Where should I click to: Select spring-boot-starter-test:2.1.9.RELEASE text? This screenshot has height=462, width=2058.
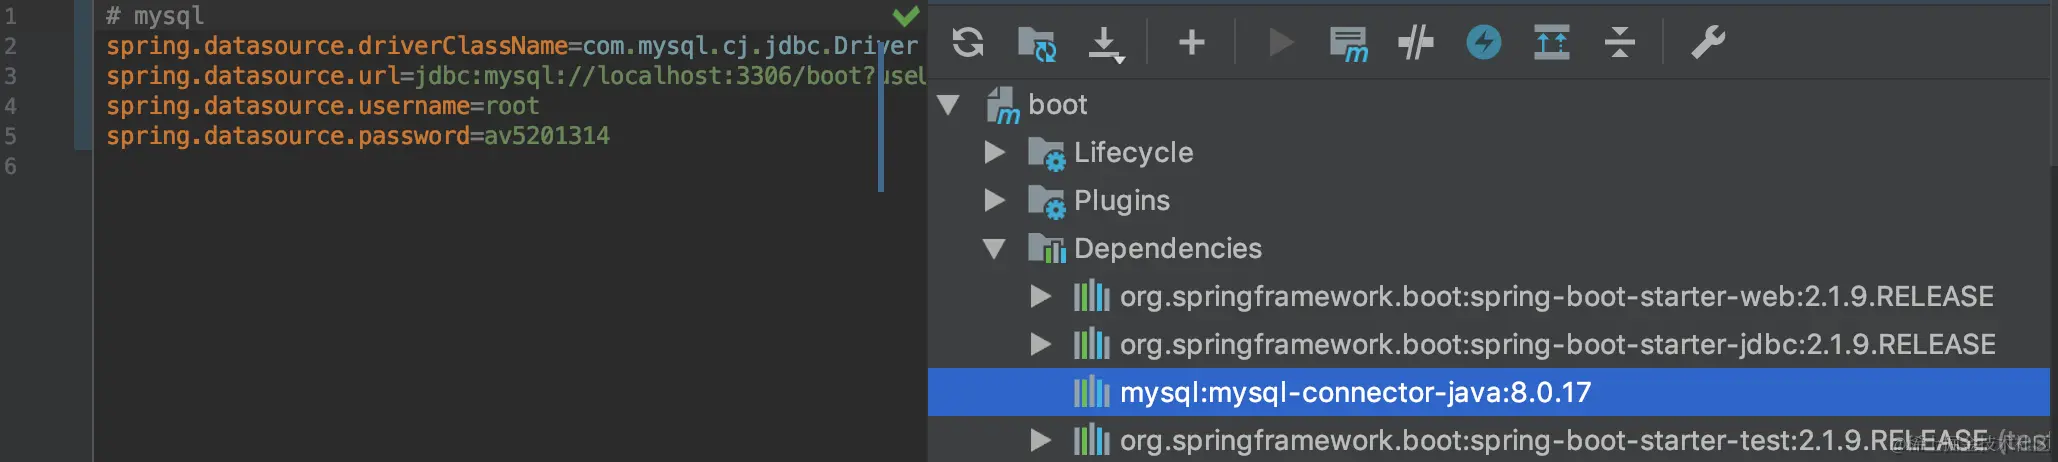tap(1553, 441)
